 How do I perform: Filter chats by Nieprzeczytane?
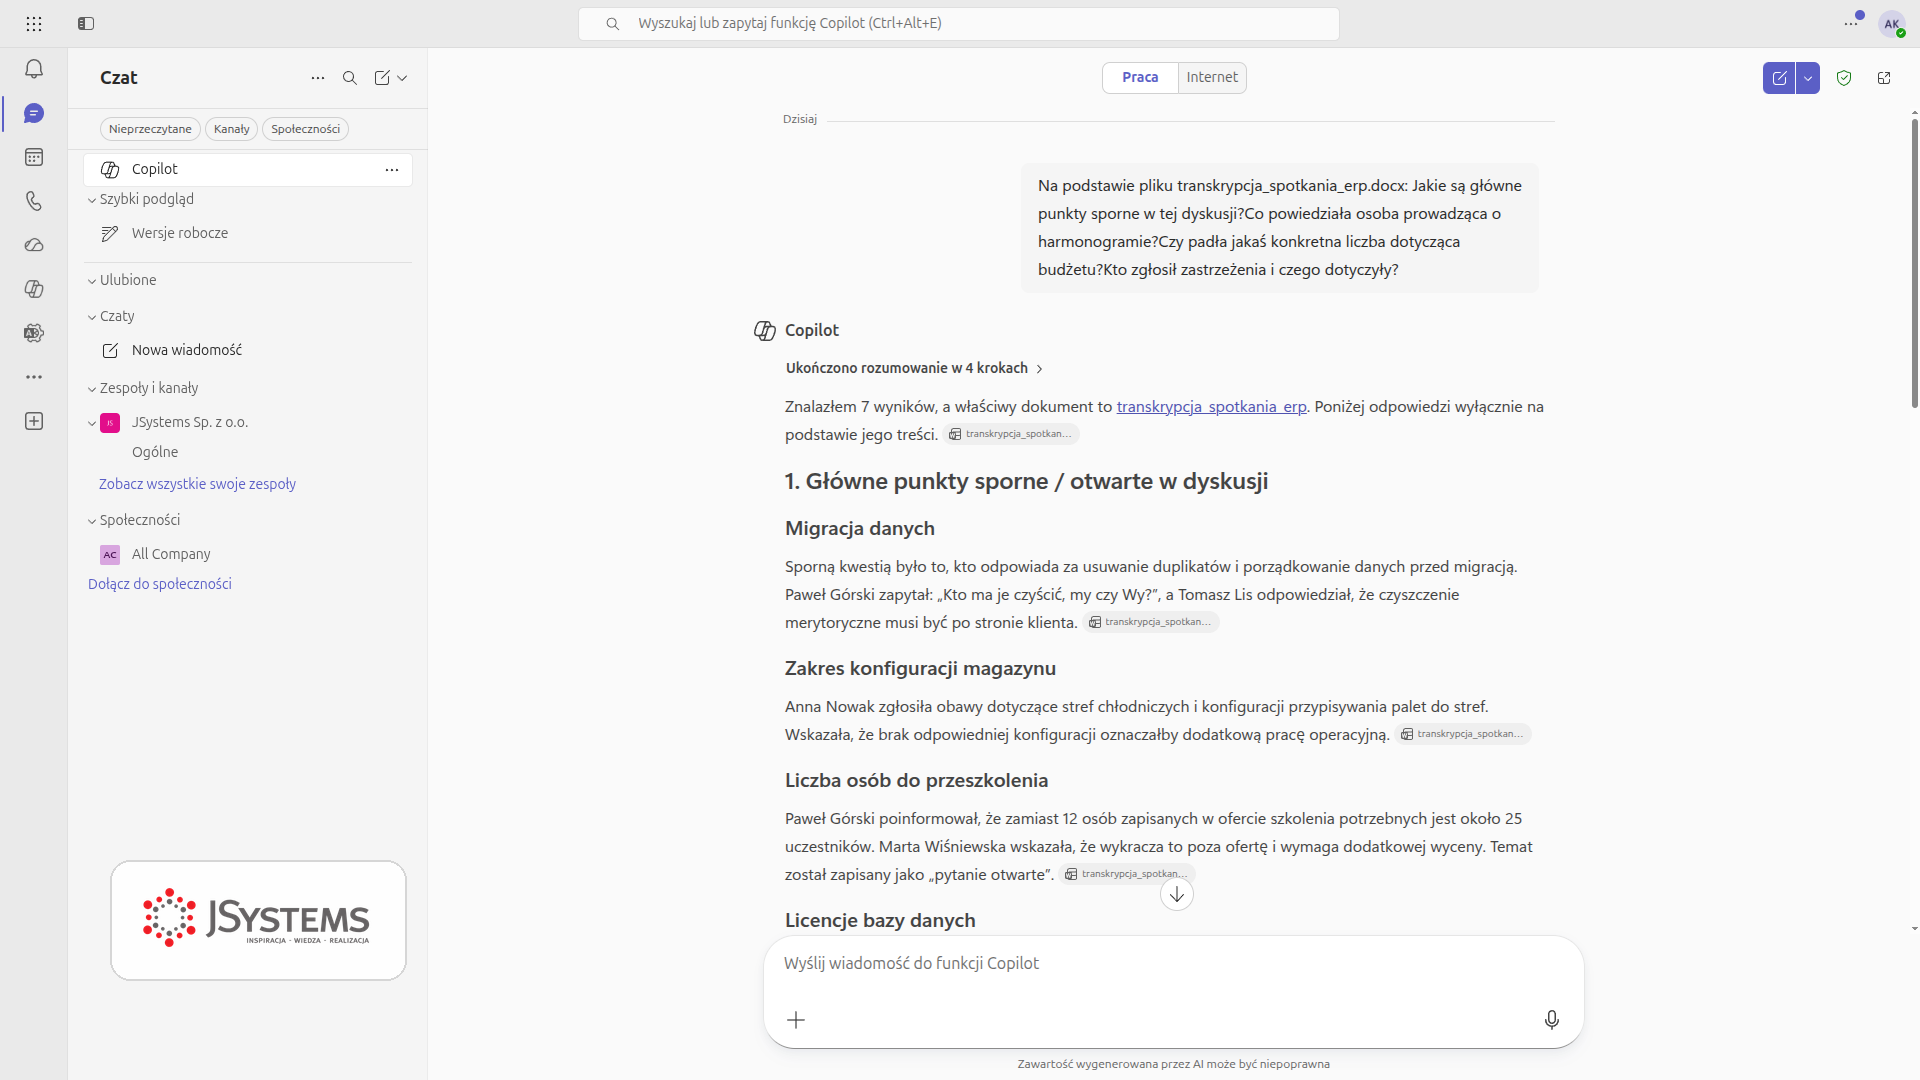pos(150,129)
